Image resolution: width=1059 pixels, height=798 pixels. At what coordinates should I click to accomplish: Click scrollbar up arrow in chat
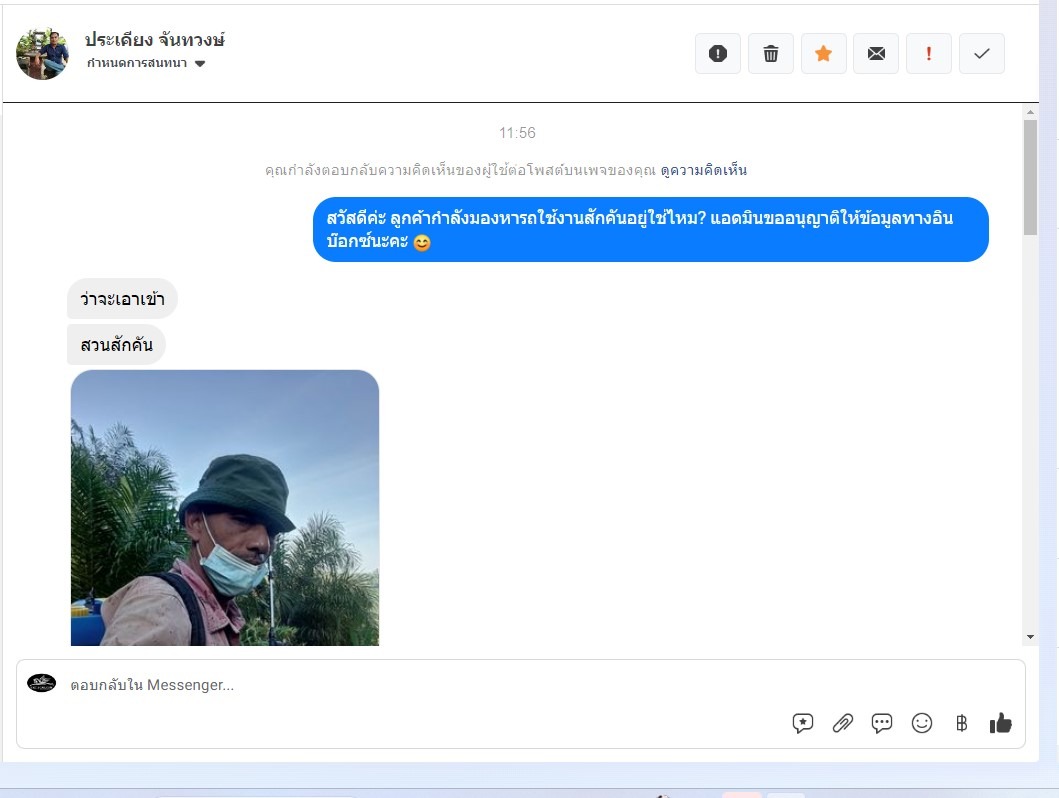pyautogui.click(x=1030, y=112)
